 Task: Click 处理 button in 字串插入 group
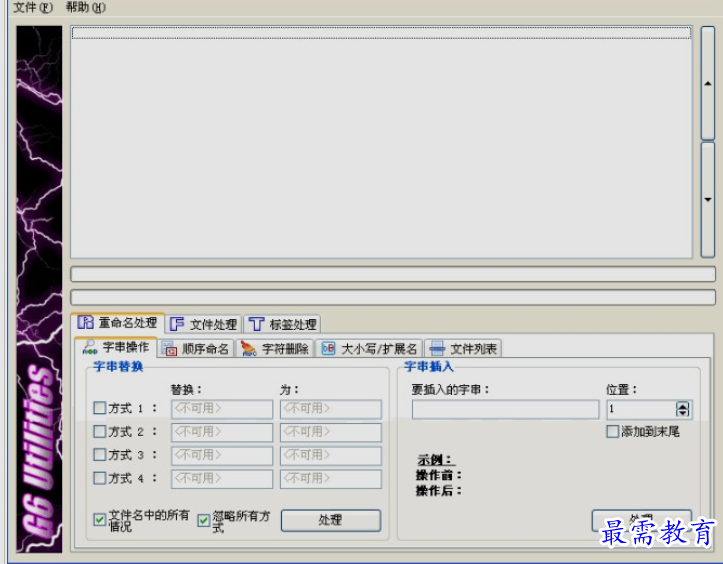tap(641, 520)
